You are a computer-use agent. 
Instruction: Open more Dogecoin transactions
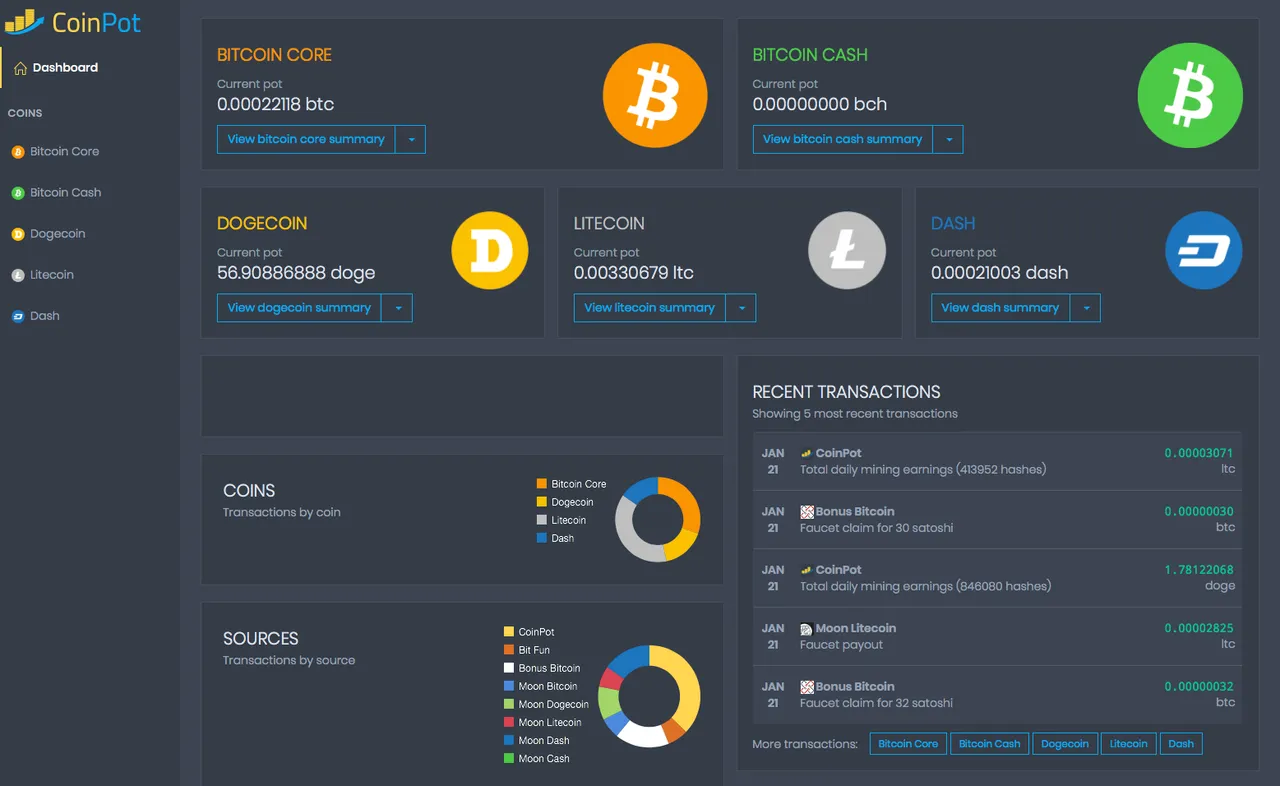[x=1064, y=744]
